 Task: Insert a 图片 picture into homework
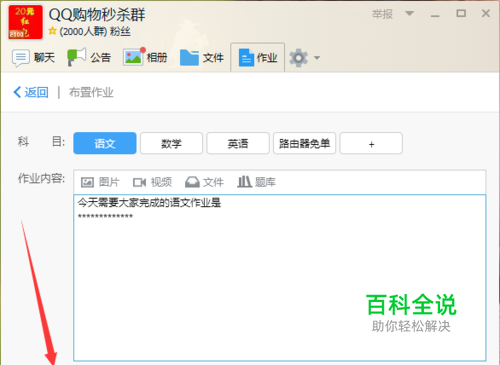click(x=100, y=182)
